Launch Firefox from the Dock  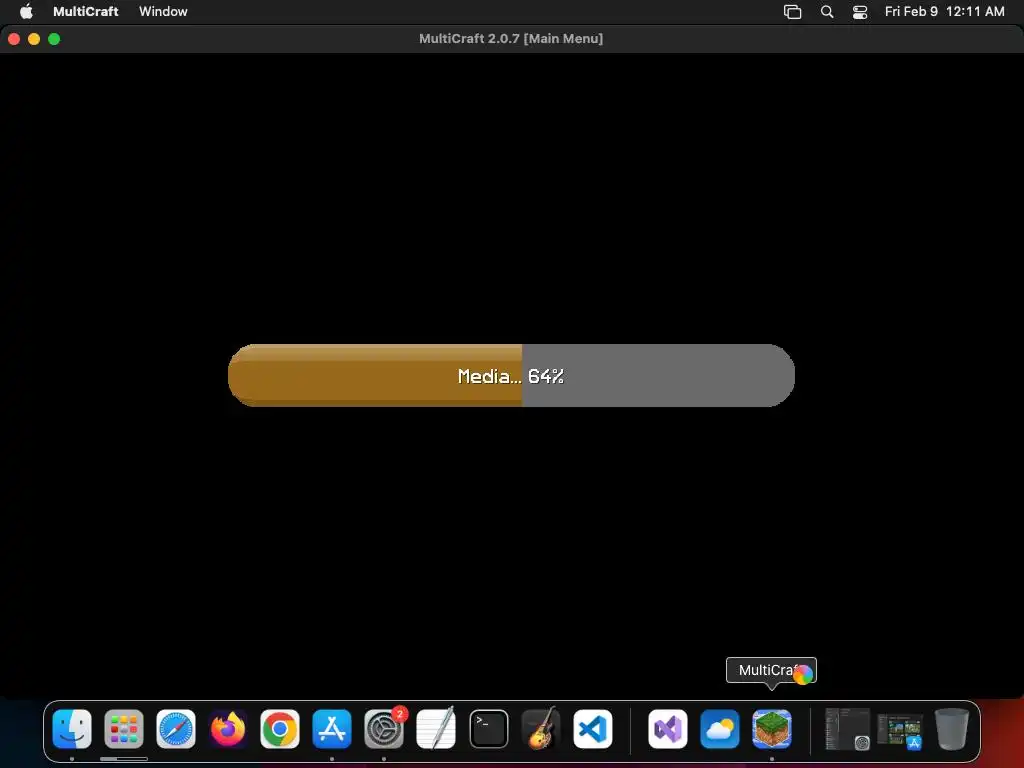click(228, 729)
